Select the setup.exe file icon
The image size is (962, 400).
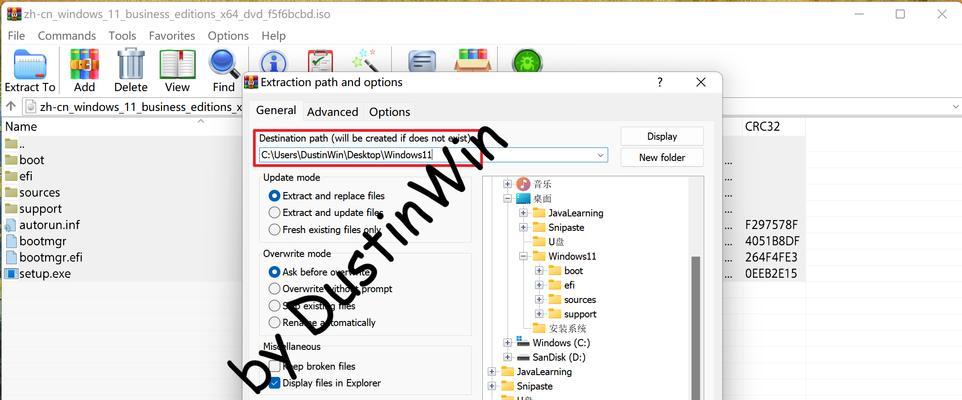10,274
